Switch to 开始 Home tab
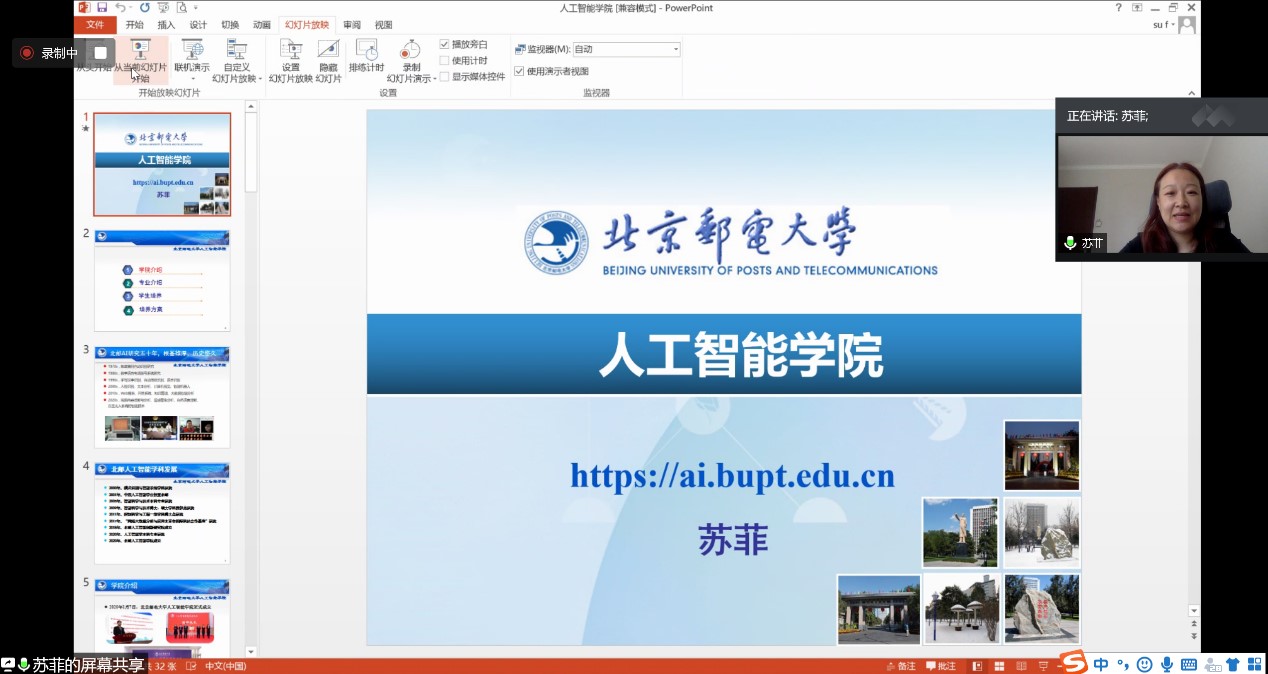Image resolution: width=1268 pixels, height=674 pixels. coord(135,25)
